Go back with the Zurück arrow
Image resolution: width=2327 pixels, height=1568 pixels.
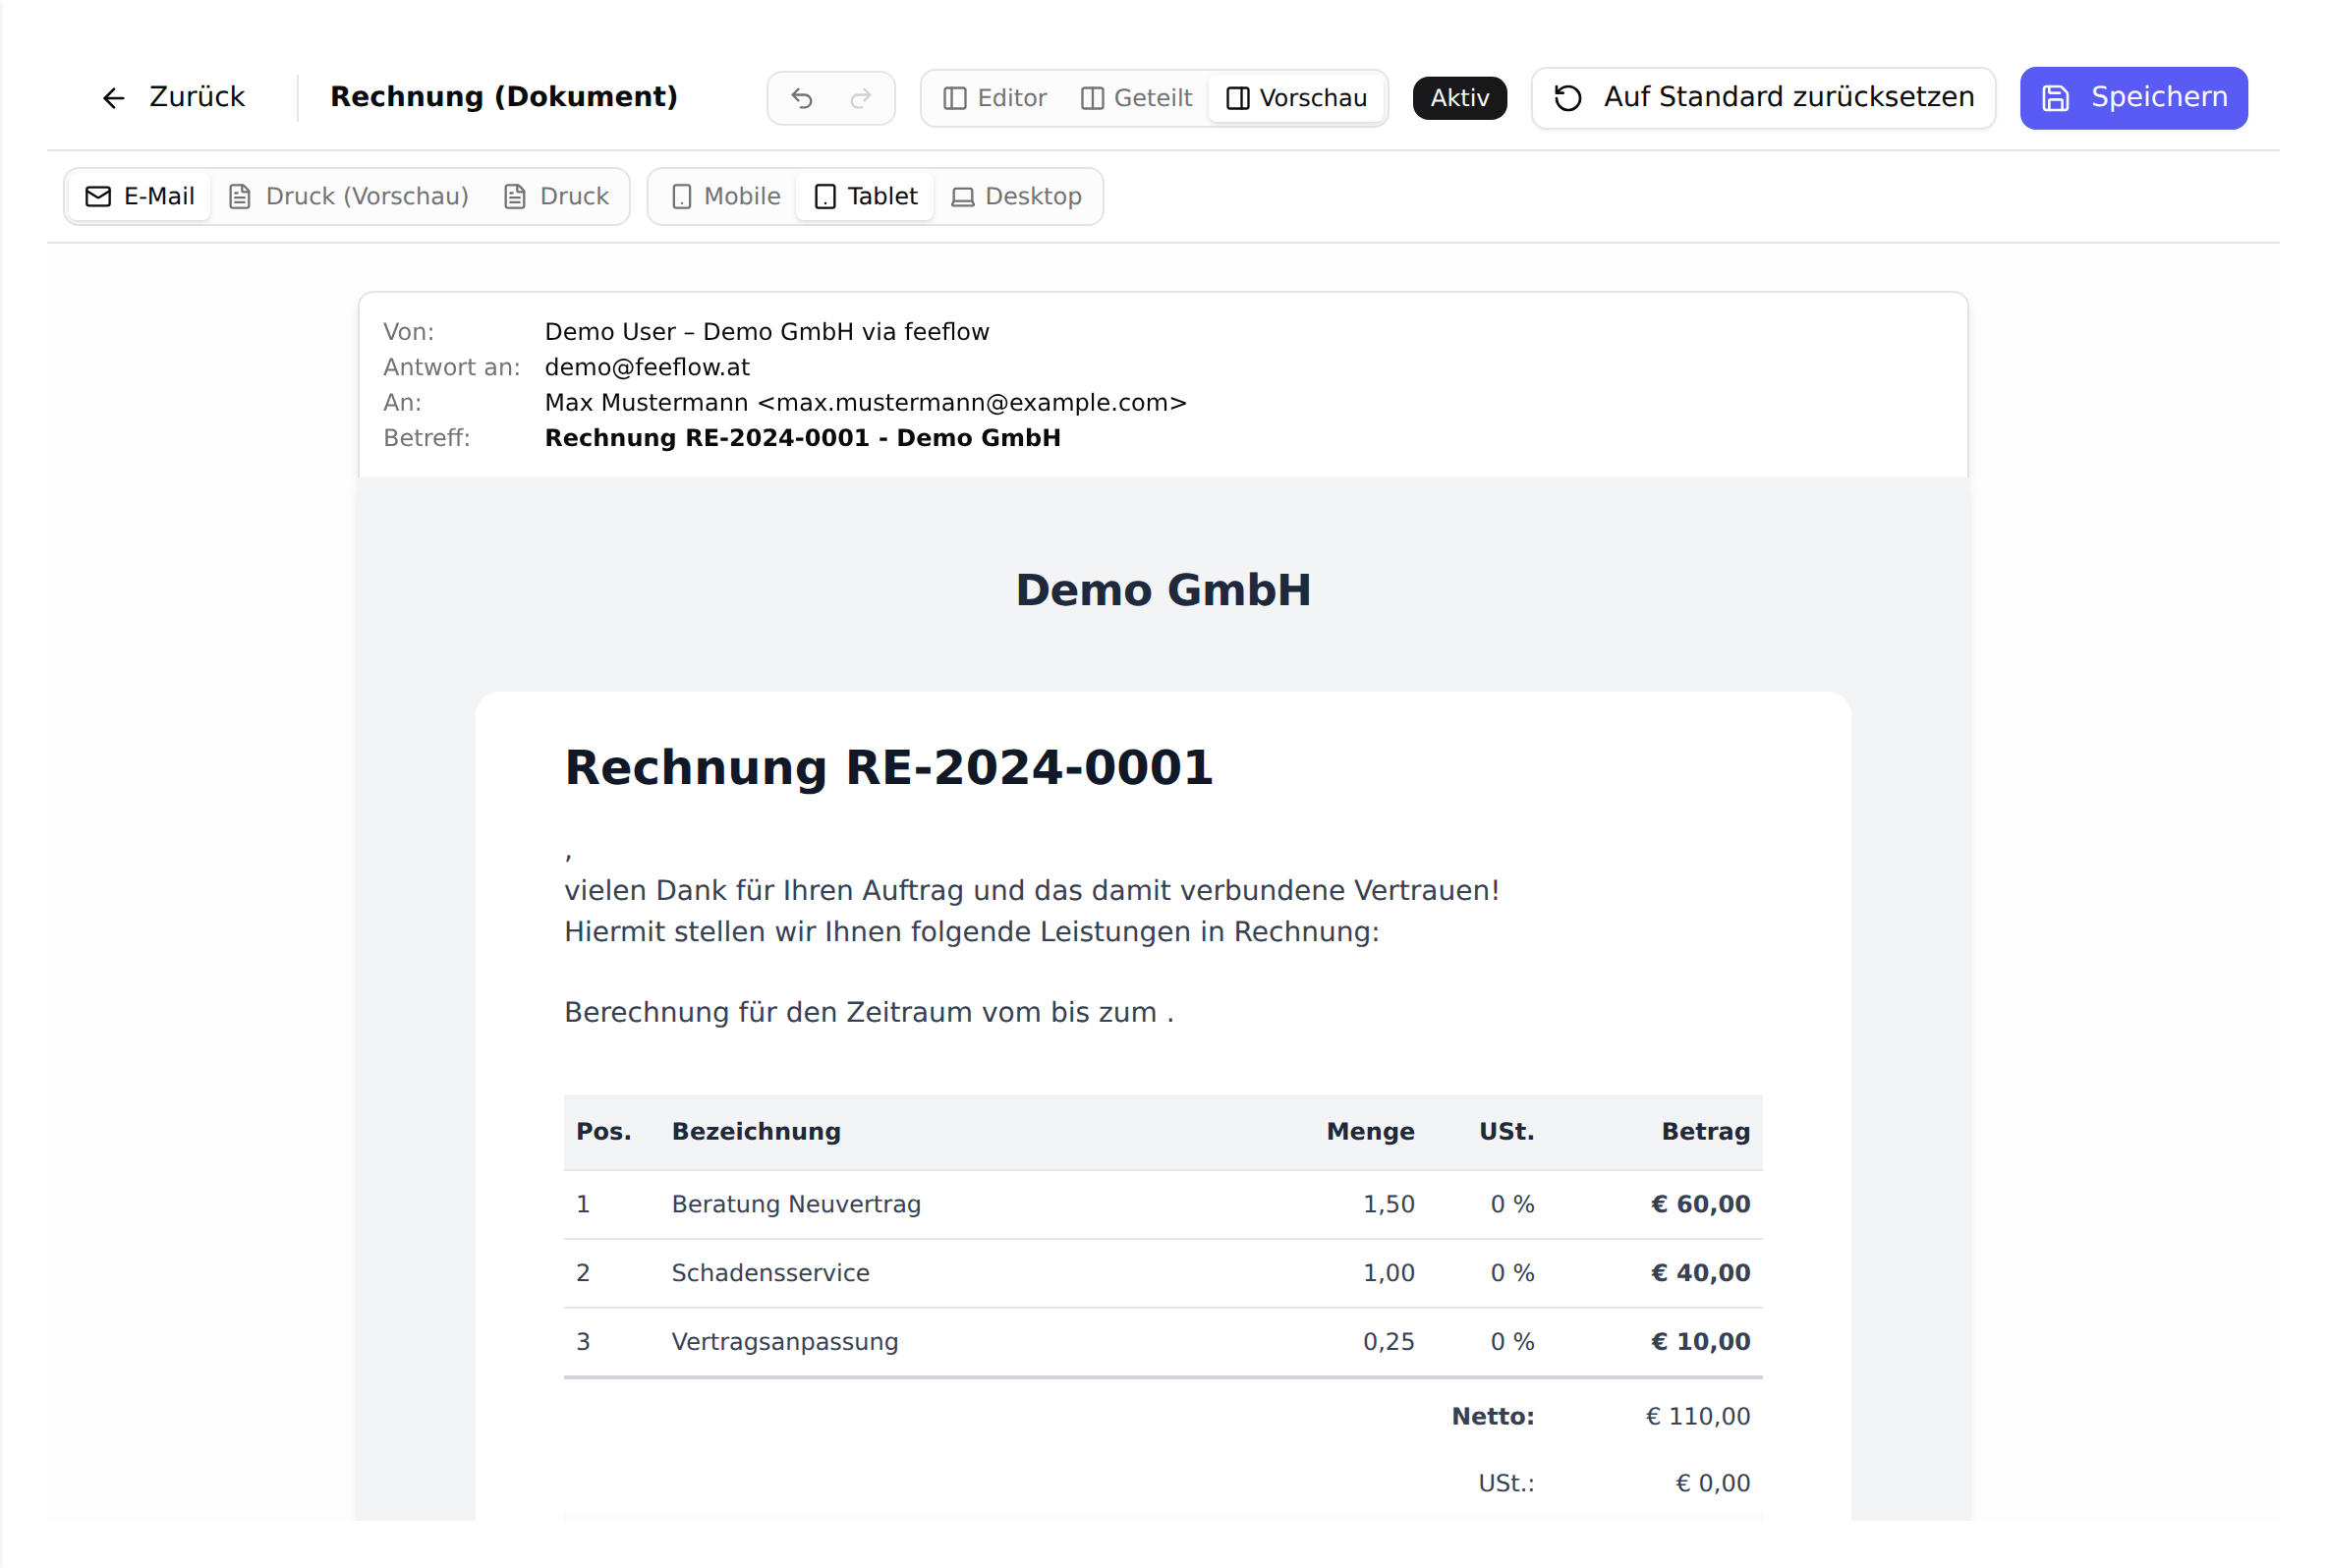172,97
